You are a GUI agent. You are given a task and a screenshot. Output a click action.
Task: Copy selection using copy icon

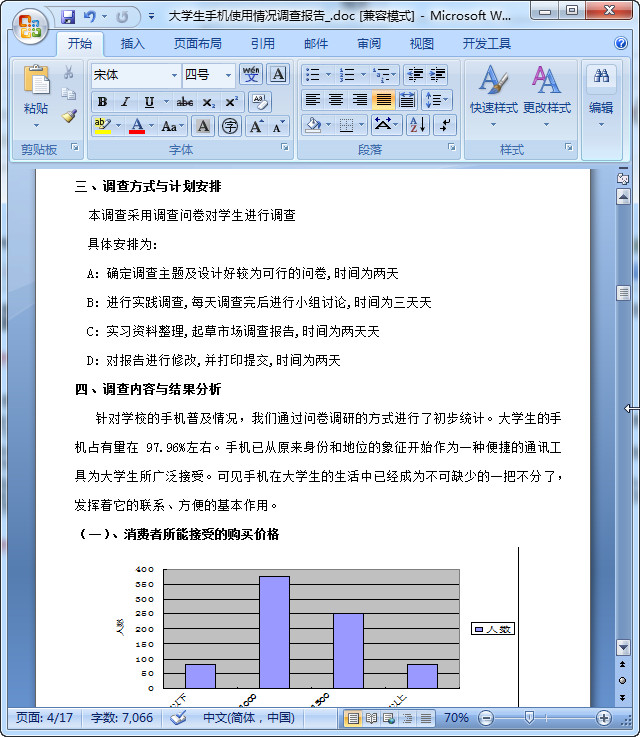tap(69, 94)
